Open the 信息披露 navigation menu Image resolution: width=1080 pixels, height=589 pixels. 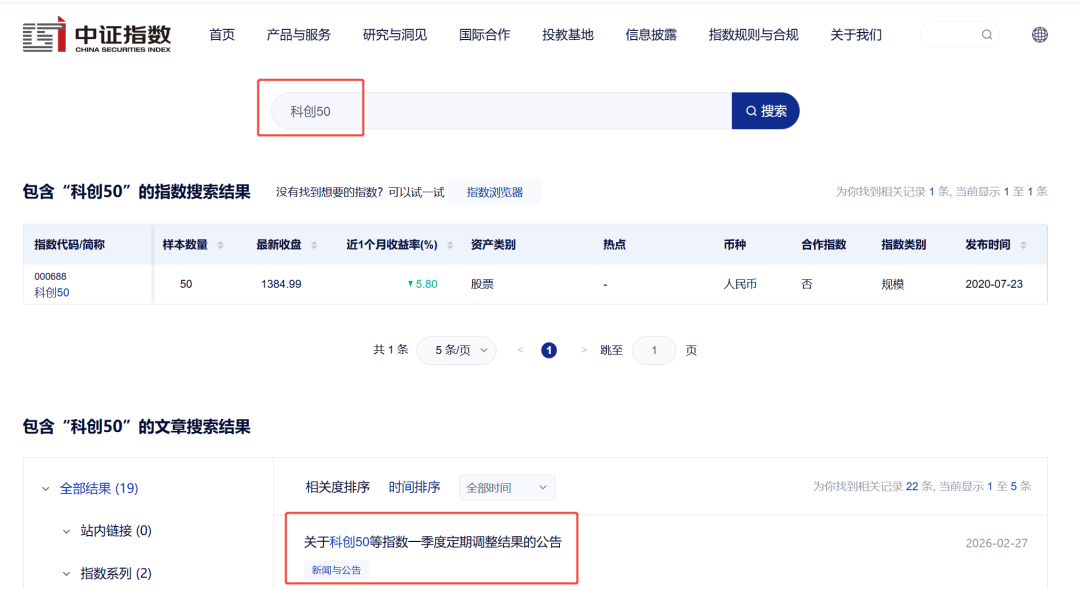(650, 34)
